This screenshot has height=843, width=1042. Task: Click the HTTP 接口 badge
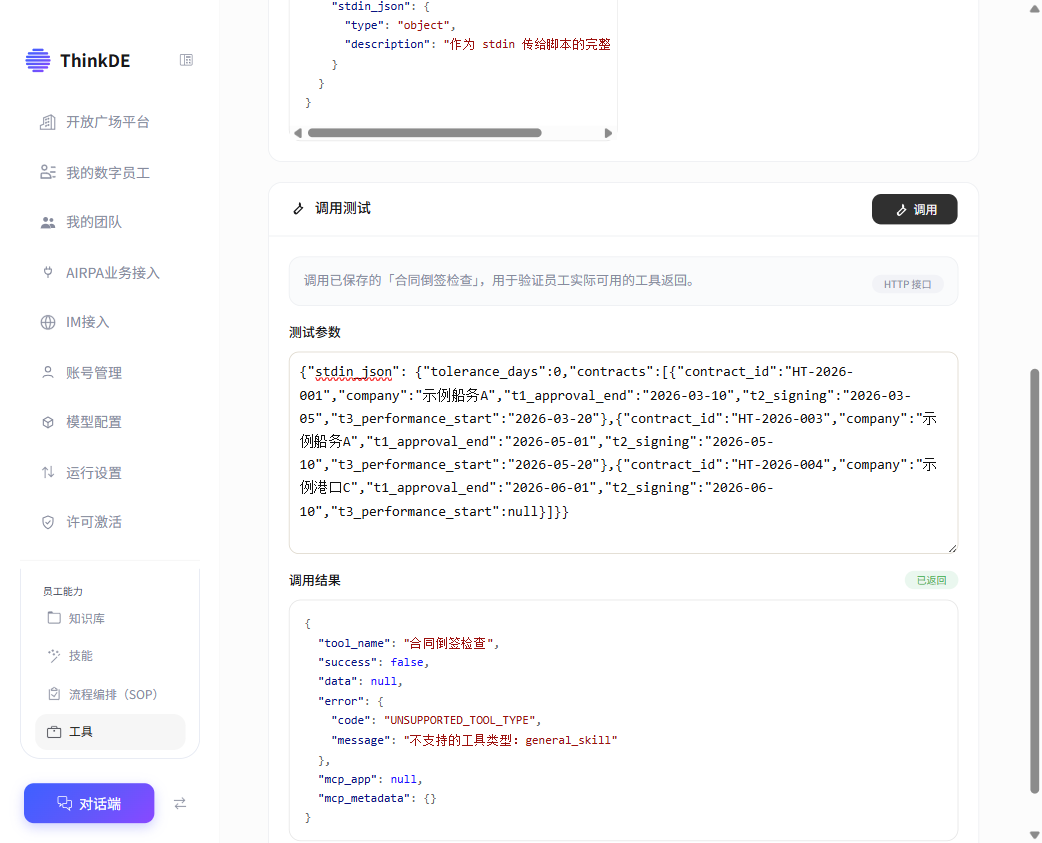908,284
